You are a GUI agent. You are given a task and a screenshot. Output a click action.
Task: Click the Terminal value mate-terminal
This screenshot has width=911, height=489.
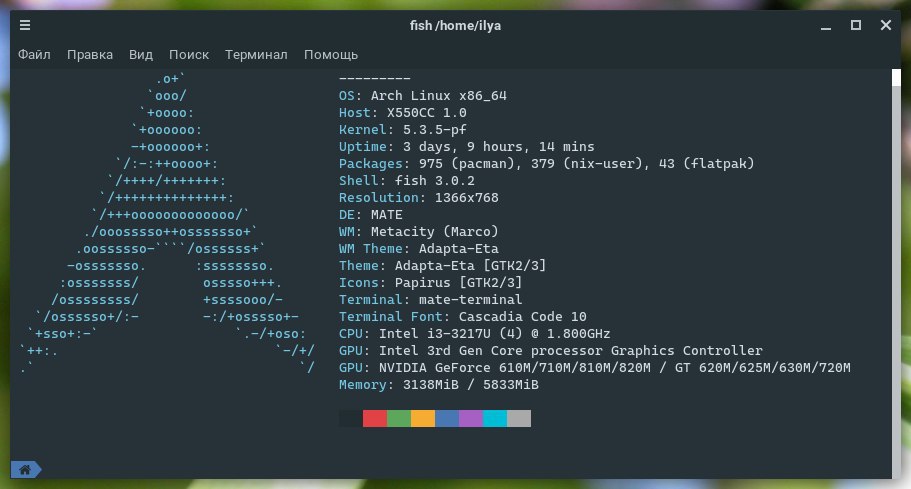[x=471, y=300]
